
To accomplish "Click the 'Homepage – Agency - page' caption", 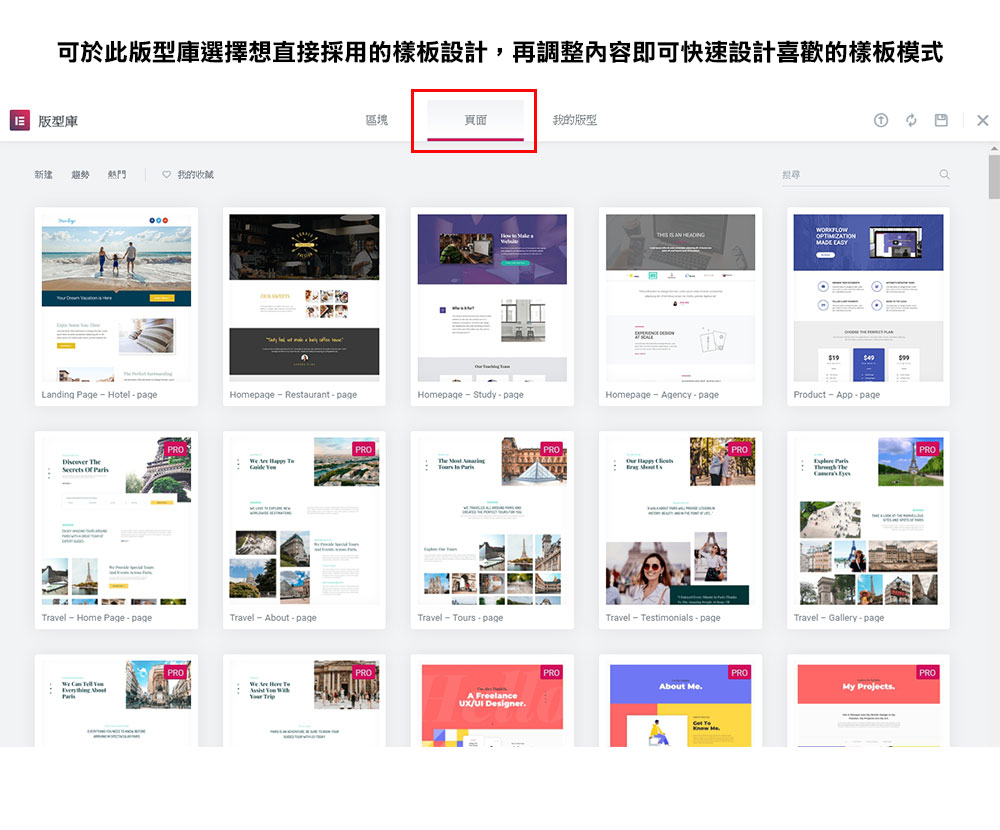I will [662, 395].
